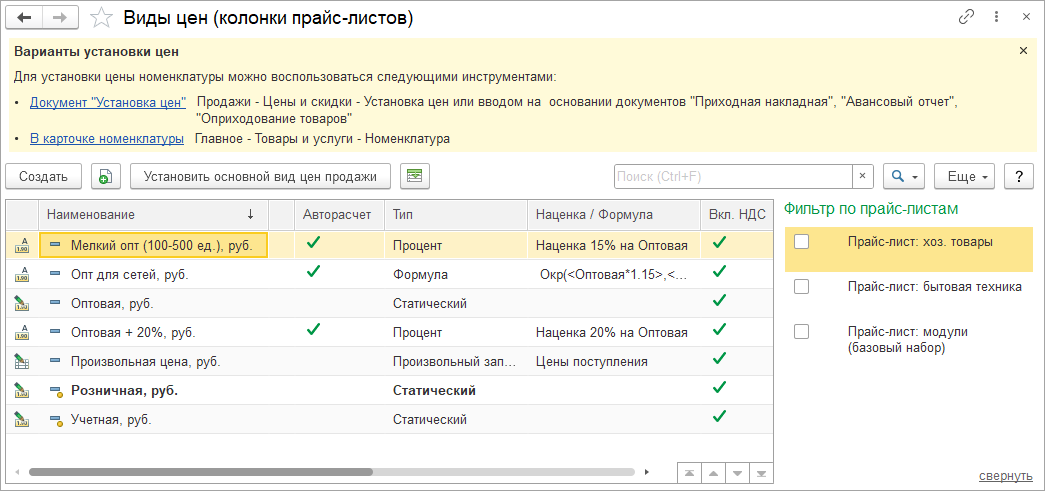Viewport: 1045px width, 491px height.
Task: Click the Наценка 20% на Оптовая cell
Action: point(613,332)
